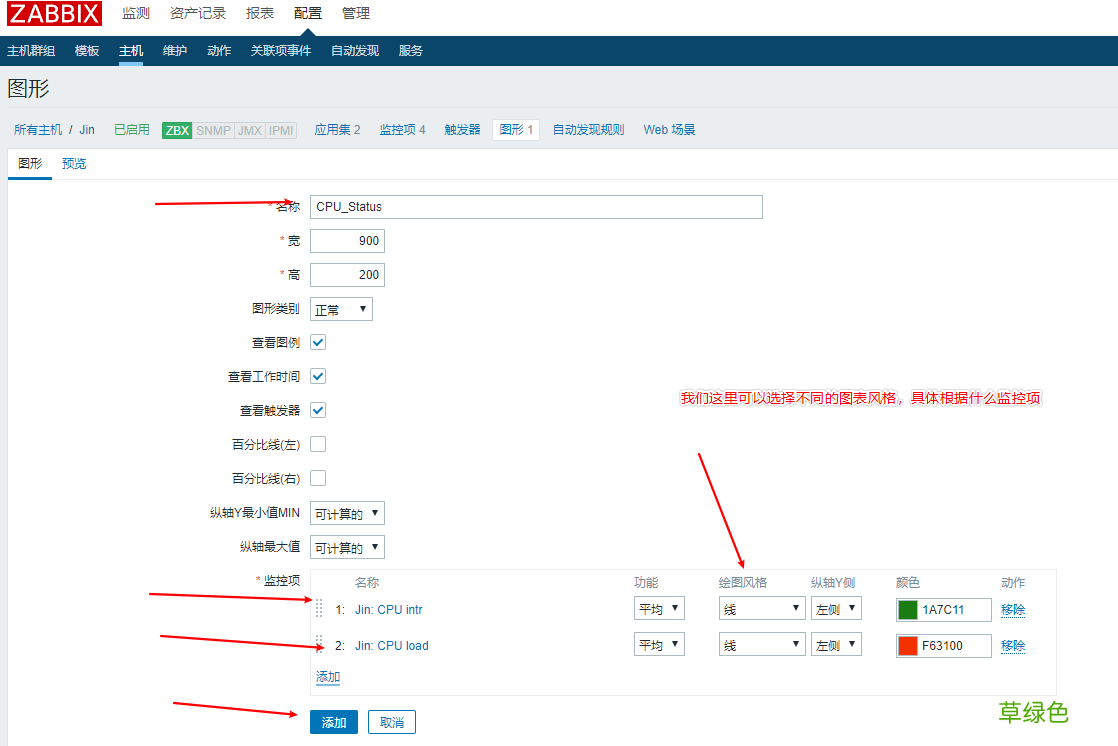This screenshot has width=1118, height=746.
Task: Switch to the 预览 tab
Action: (x=74, y=163)
